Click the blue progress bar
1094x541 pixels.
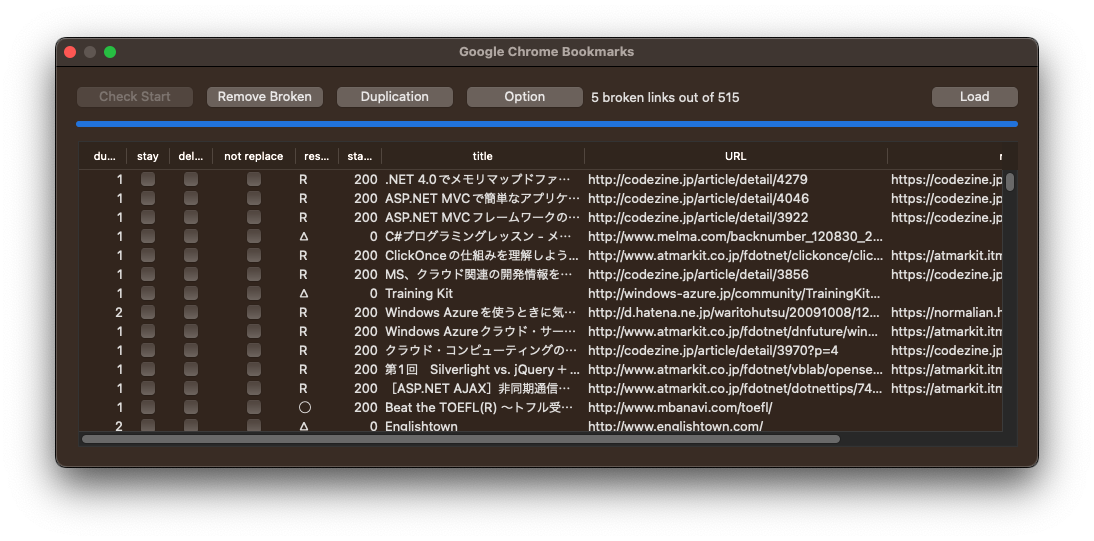pyautogui.click(x=546, y=124)
